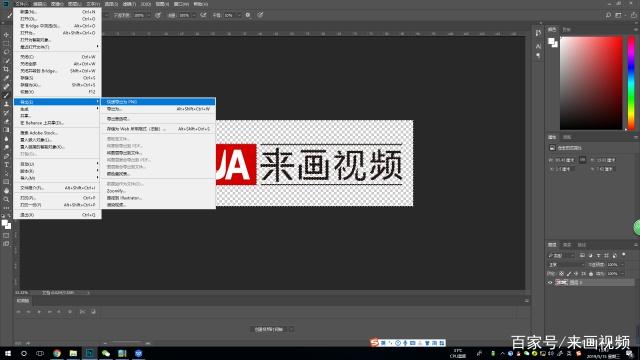Viewport: 640px width, 360px height.
Task: Select the Lasso tool
Action: pos(6,52)
